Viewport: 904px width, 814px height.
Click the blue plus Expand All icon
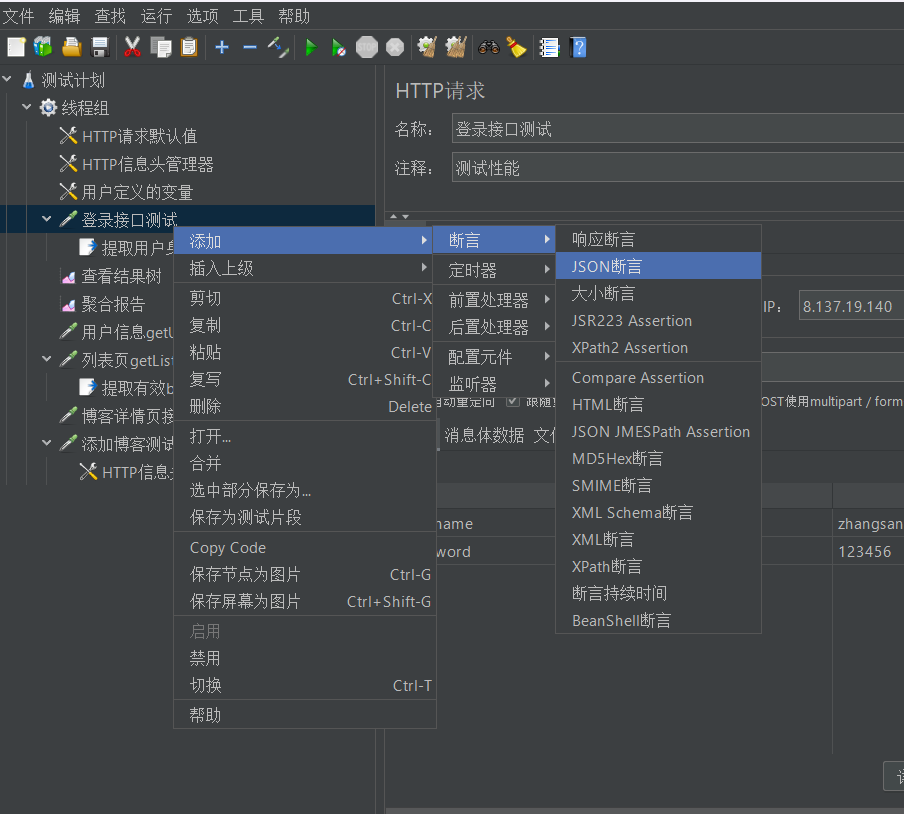221,47
